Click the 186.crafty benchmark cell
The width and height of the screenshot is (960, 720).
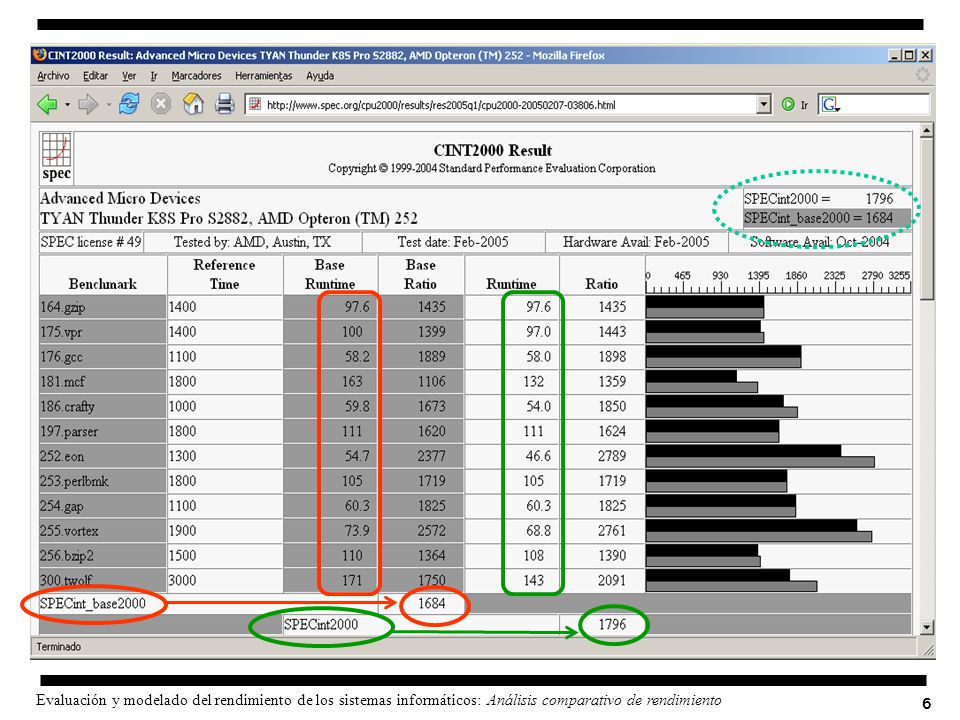click(x=103, y=407)
